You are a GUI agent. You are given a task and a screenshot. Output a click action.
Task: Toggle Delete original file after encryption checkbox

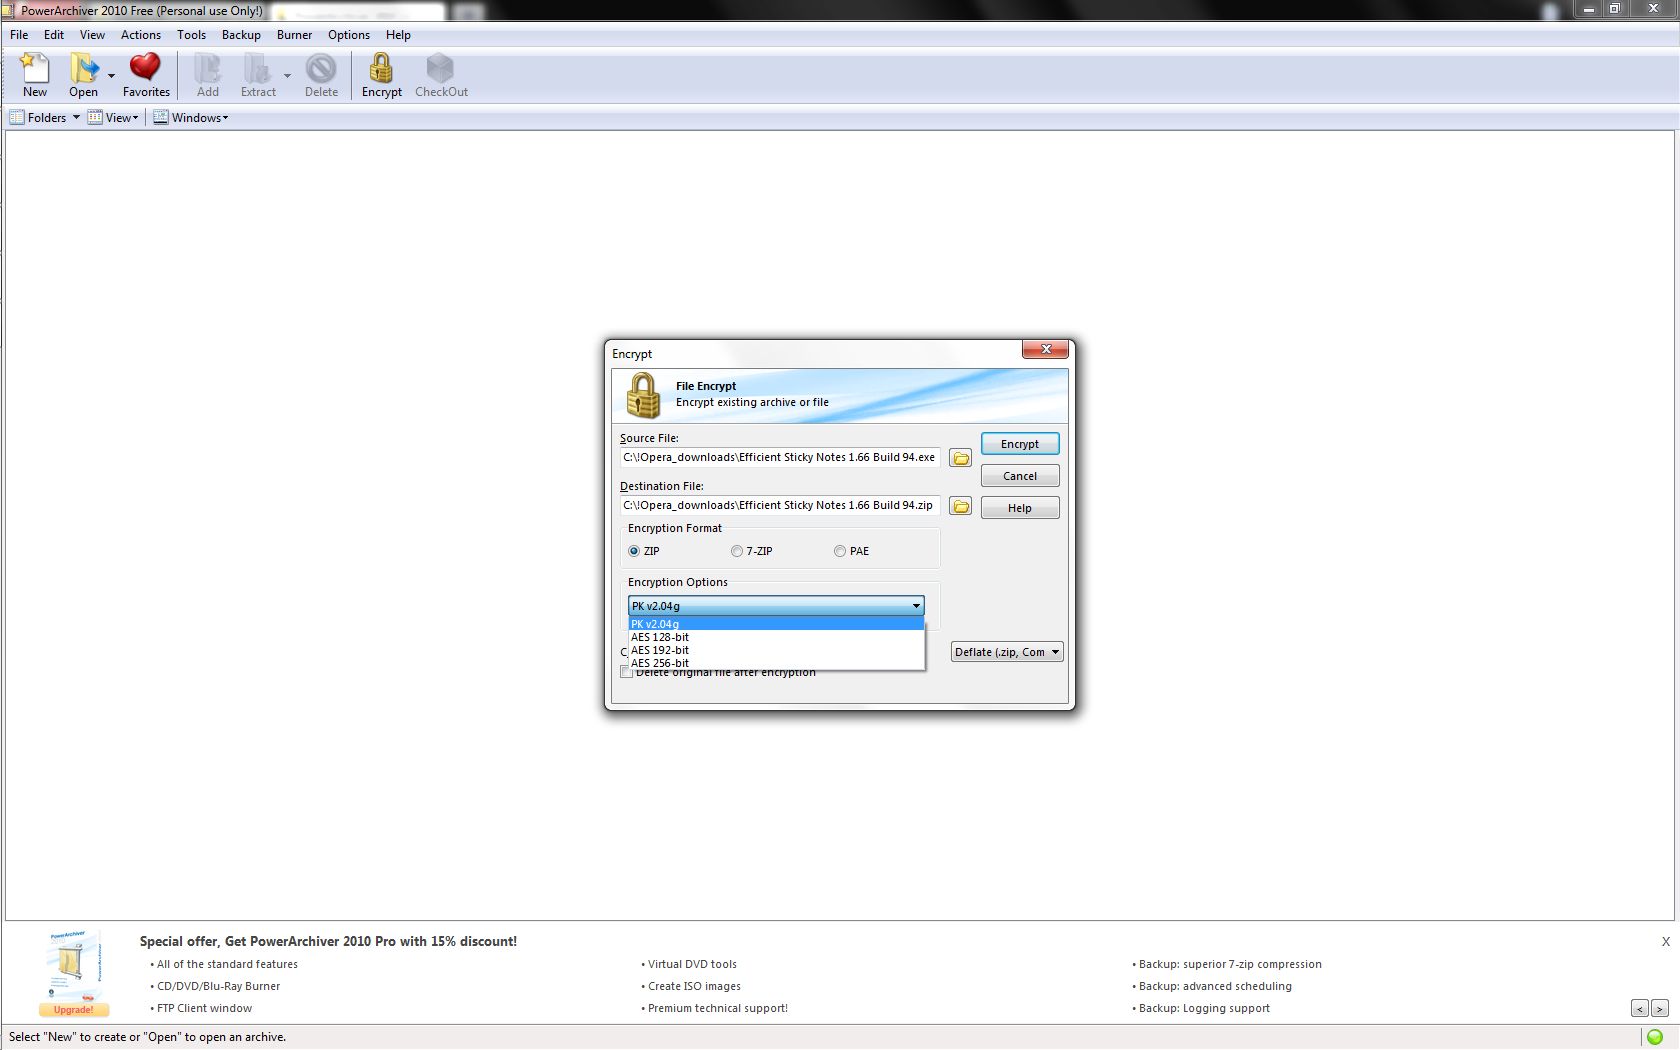pyautogui.click(x=627, y=672)
